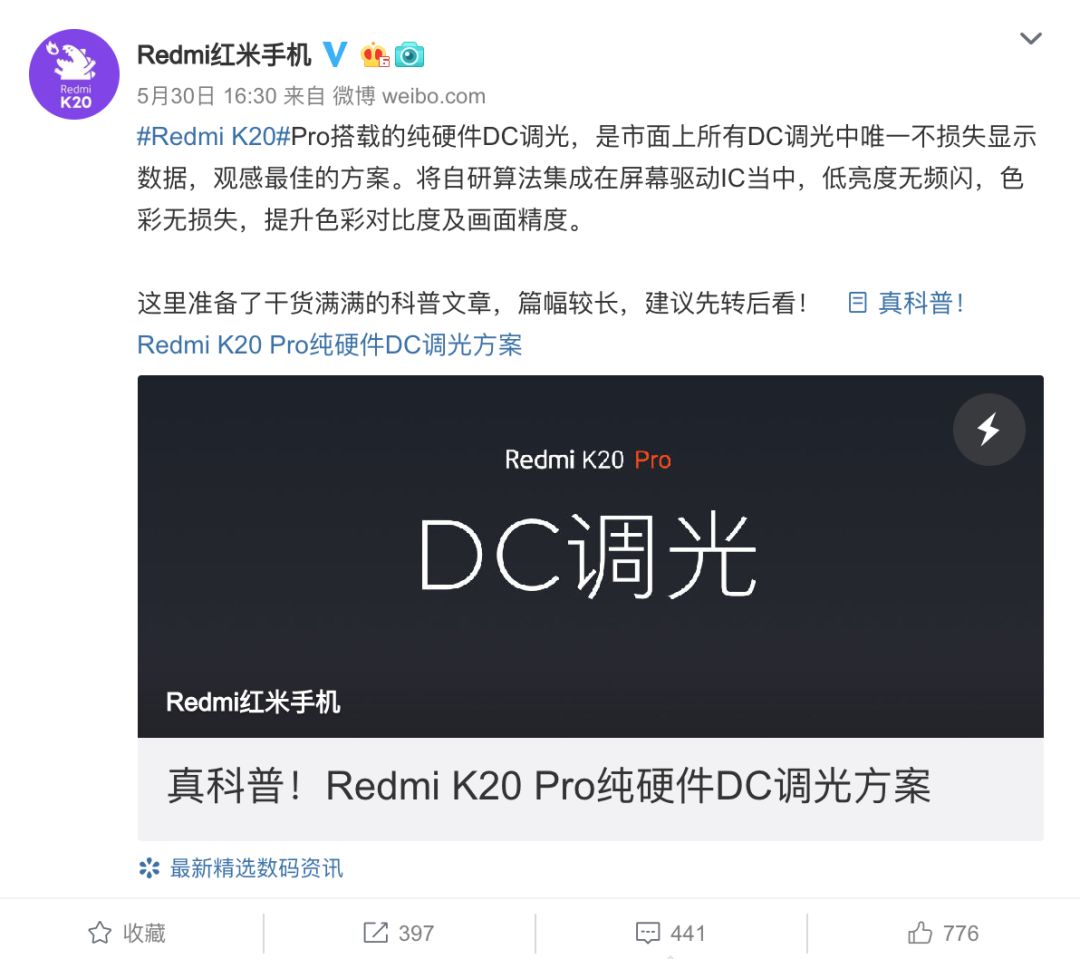Open the Redmi K20 profile avatar

(x=74, y=74)
